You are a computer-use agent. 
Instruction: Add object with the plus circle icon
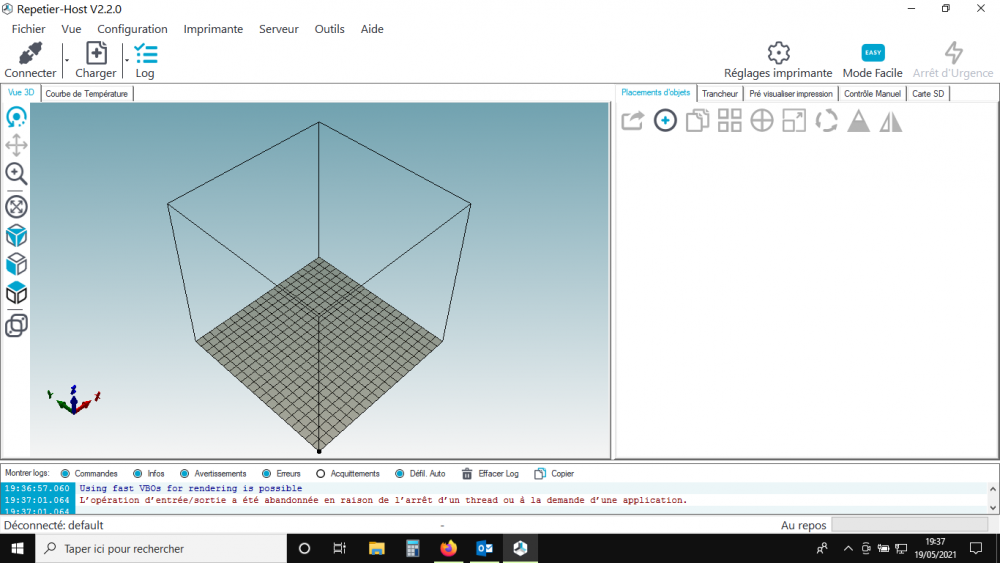(x=665, y=121)
